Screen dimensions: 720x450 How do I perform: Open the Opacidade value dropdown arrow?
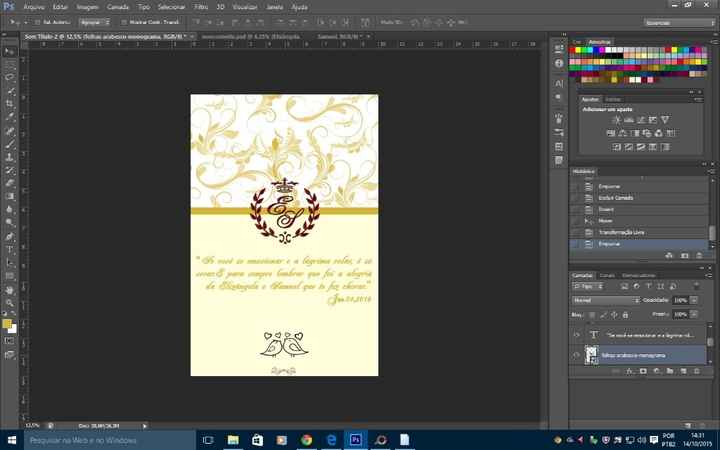tap(694, 300)
